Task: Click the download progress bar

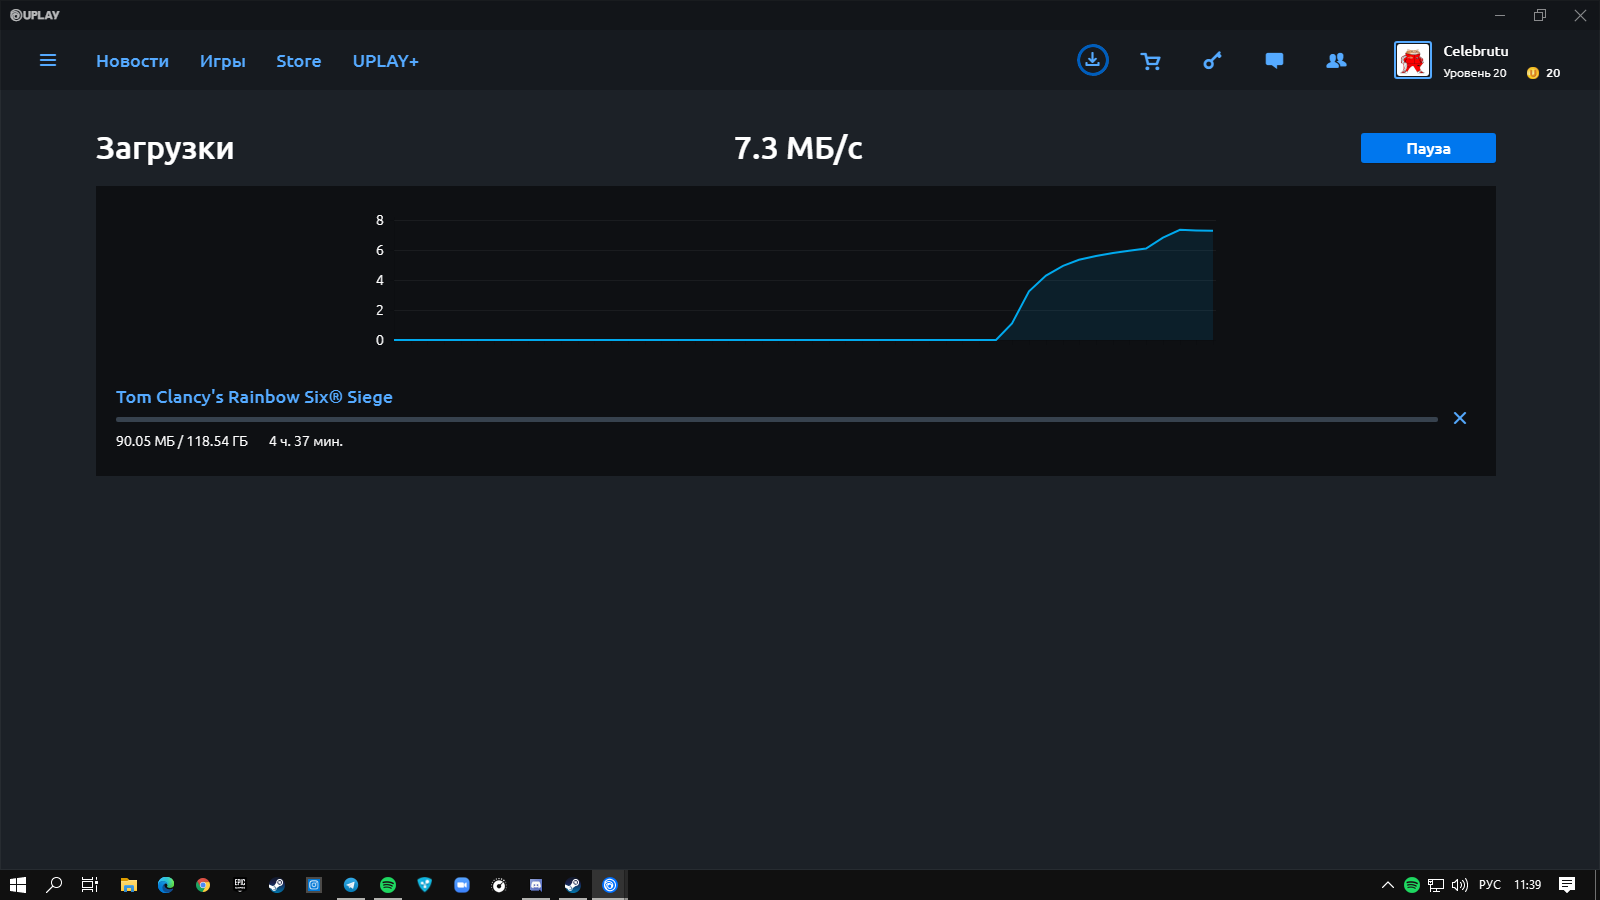Action: point(776,420)
